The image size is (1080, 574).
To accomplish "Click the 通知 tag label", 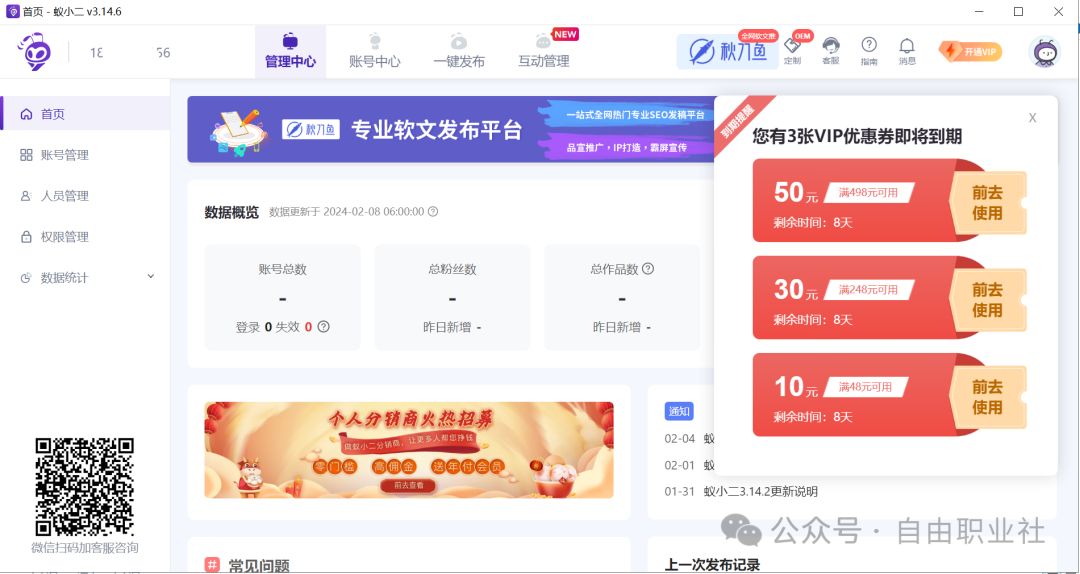I will click(x=678, y=411).
